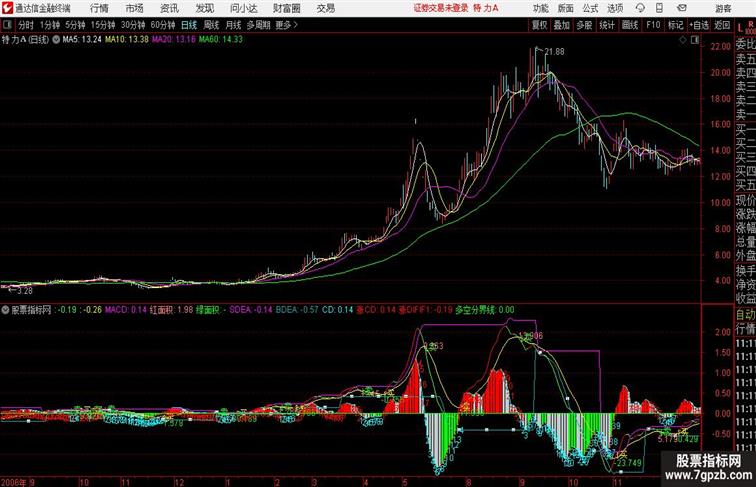This screenshot has height=487, width=756.
Task: Click 证券交易未登录 login status
Action: (x=441, y=8)
